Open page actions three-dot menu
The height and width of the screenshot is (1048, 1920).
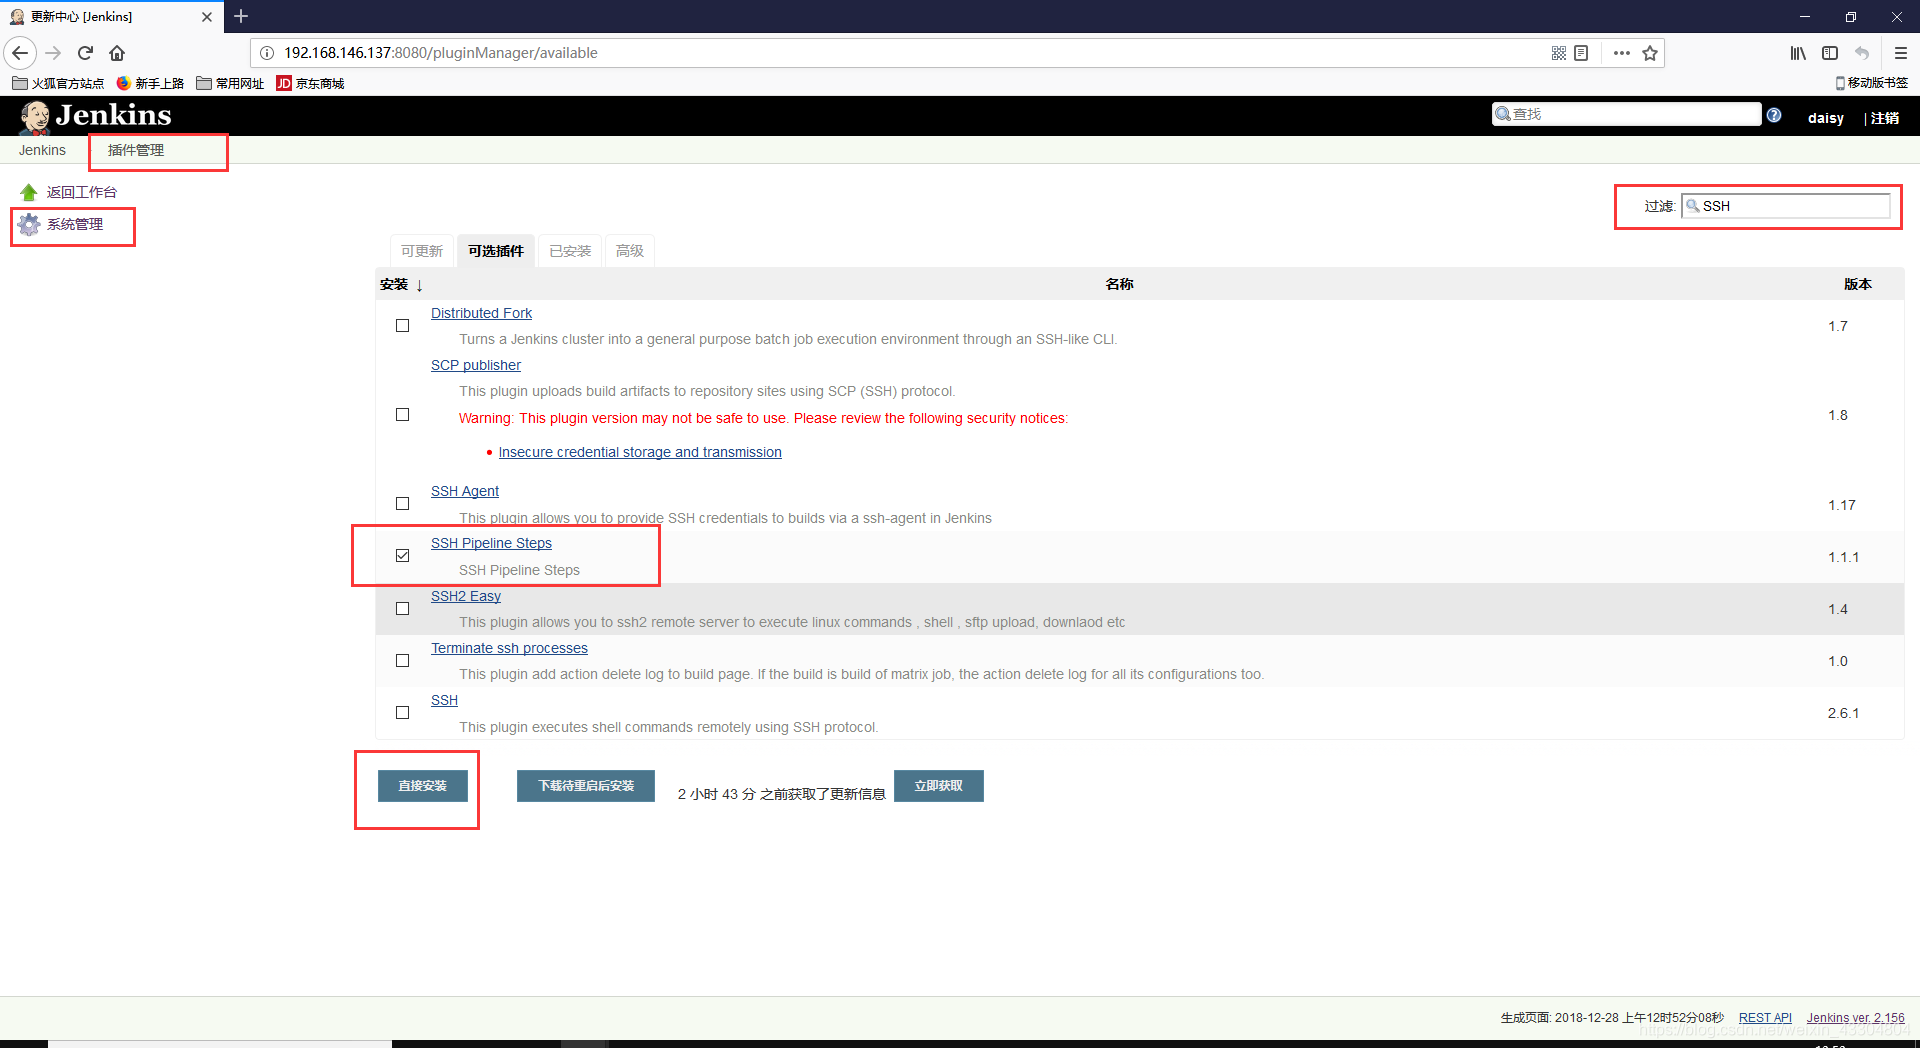[1621, 53]
